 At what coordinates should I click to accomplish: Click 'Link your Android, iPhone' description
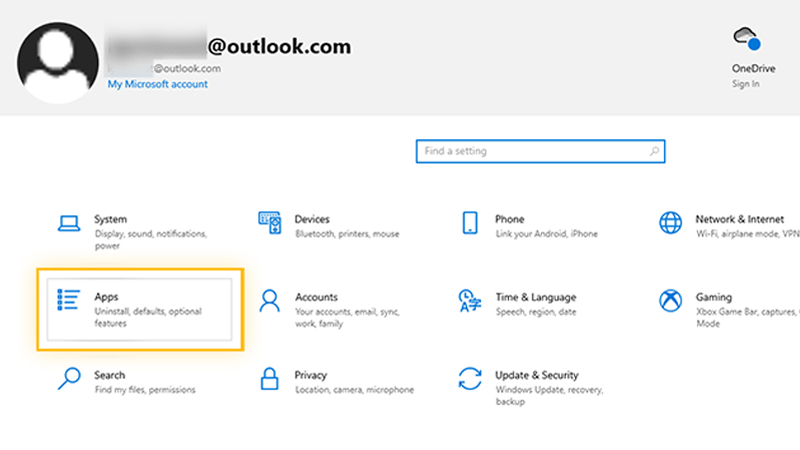(x=546, y=234)
